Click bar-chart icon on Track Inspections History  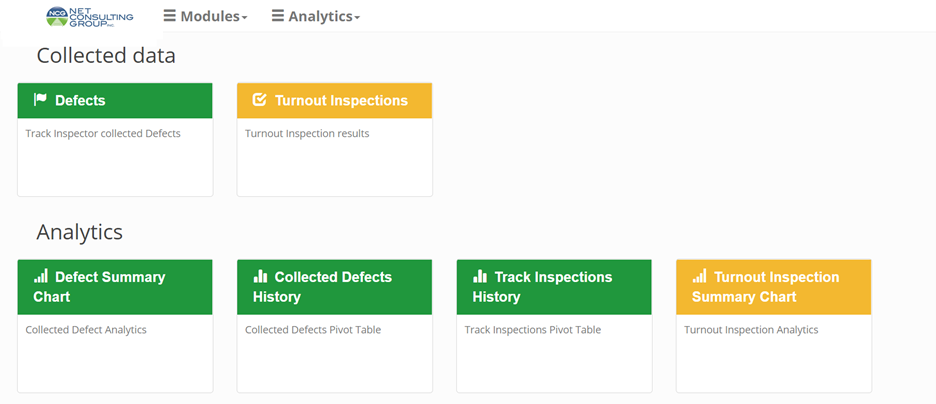pos(480,276)
